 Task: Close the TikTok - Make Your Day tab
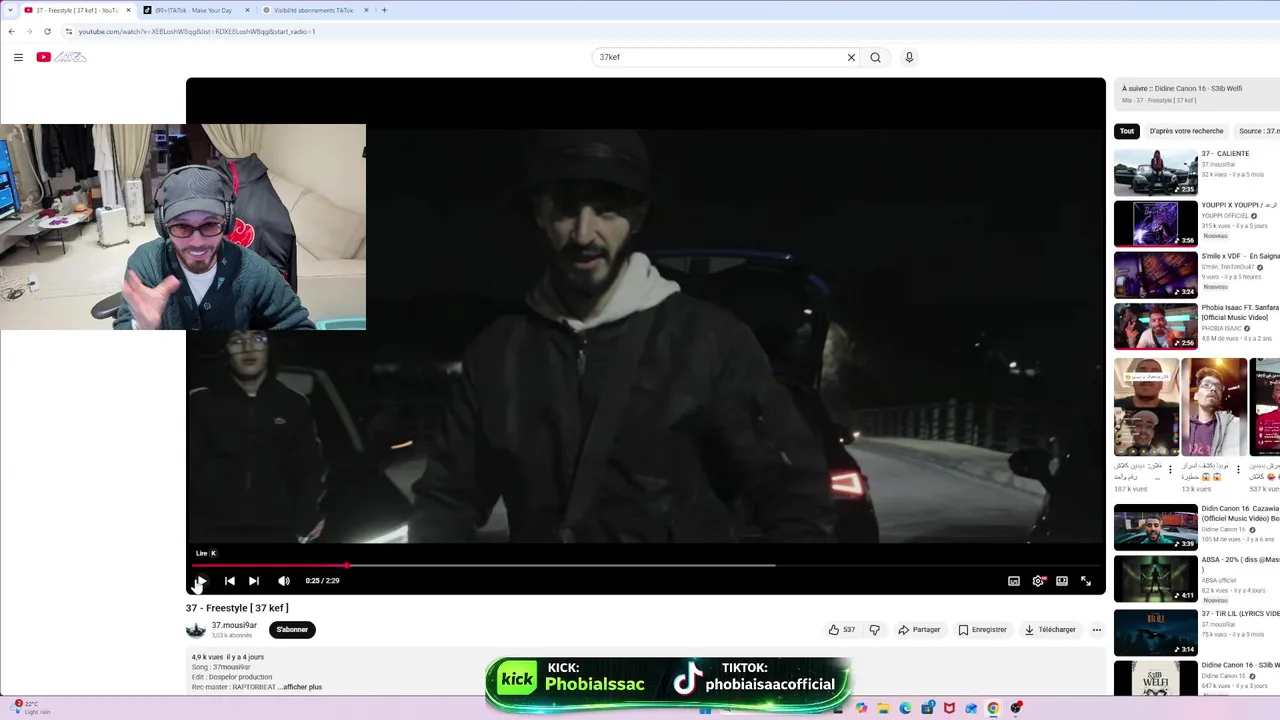pyautogui.click(x=247, y=10)
